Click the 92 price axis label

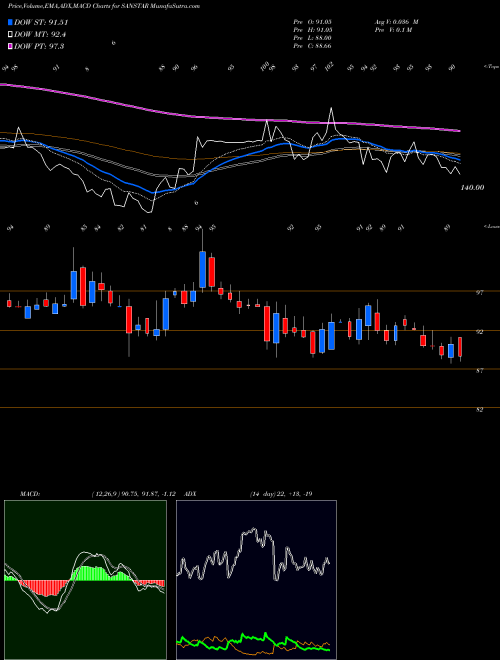pyautogui.click(x=479, y=332)
